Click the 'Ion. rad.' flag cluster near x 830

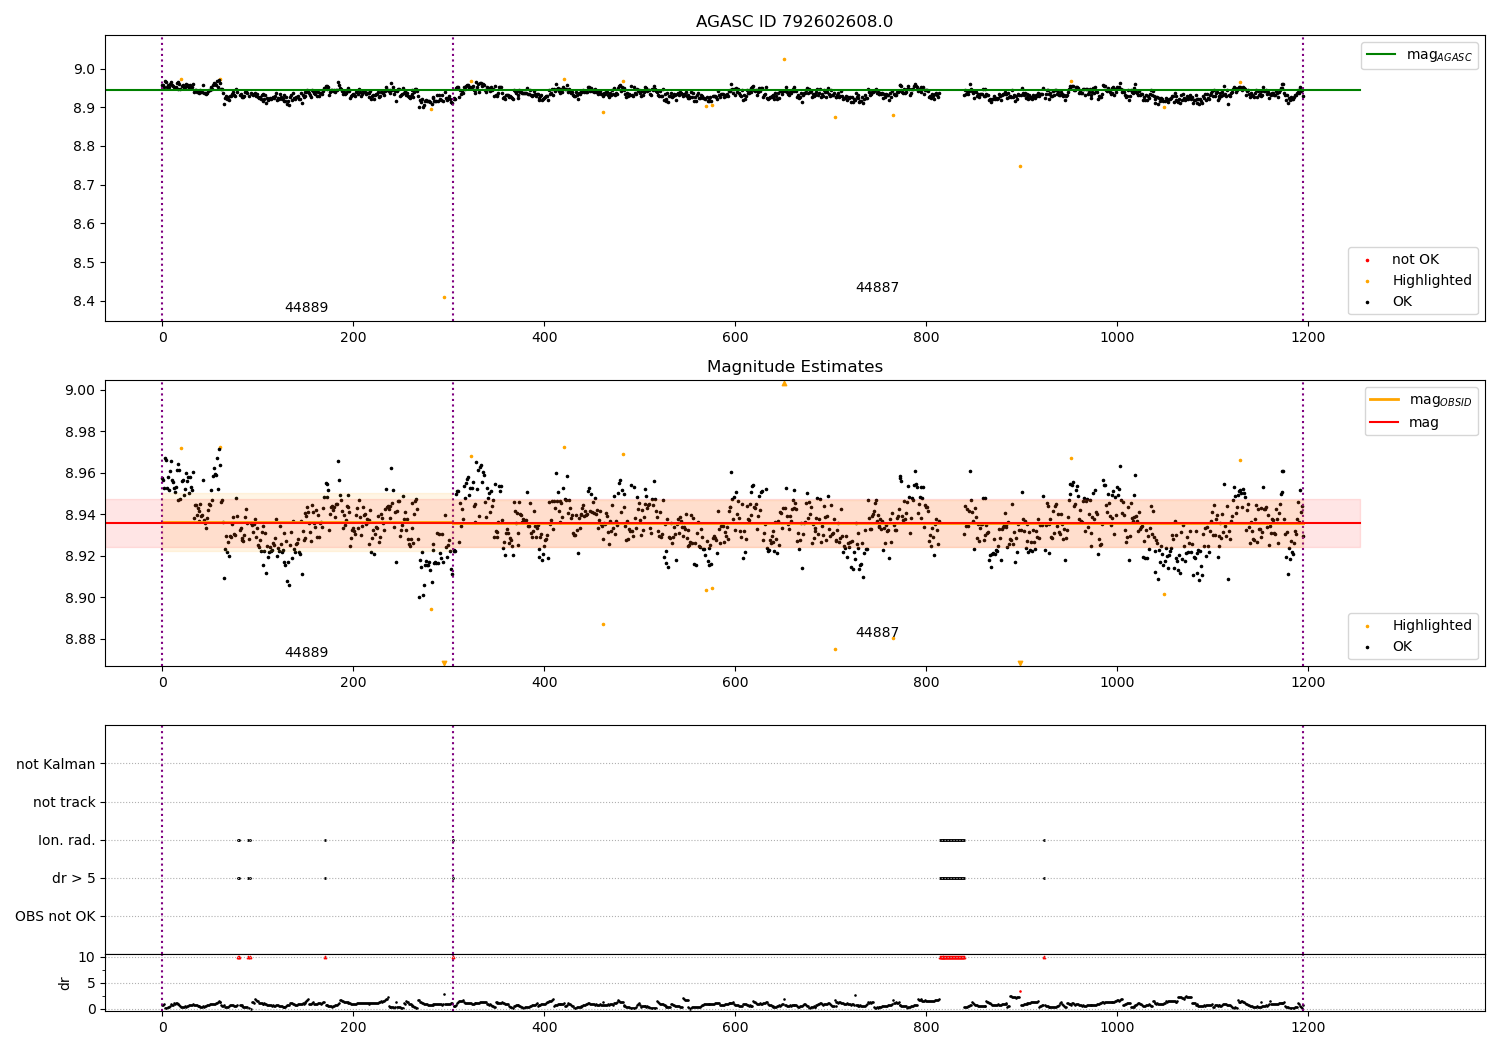coord(952,840)
